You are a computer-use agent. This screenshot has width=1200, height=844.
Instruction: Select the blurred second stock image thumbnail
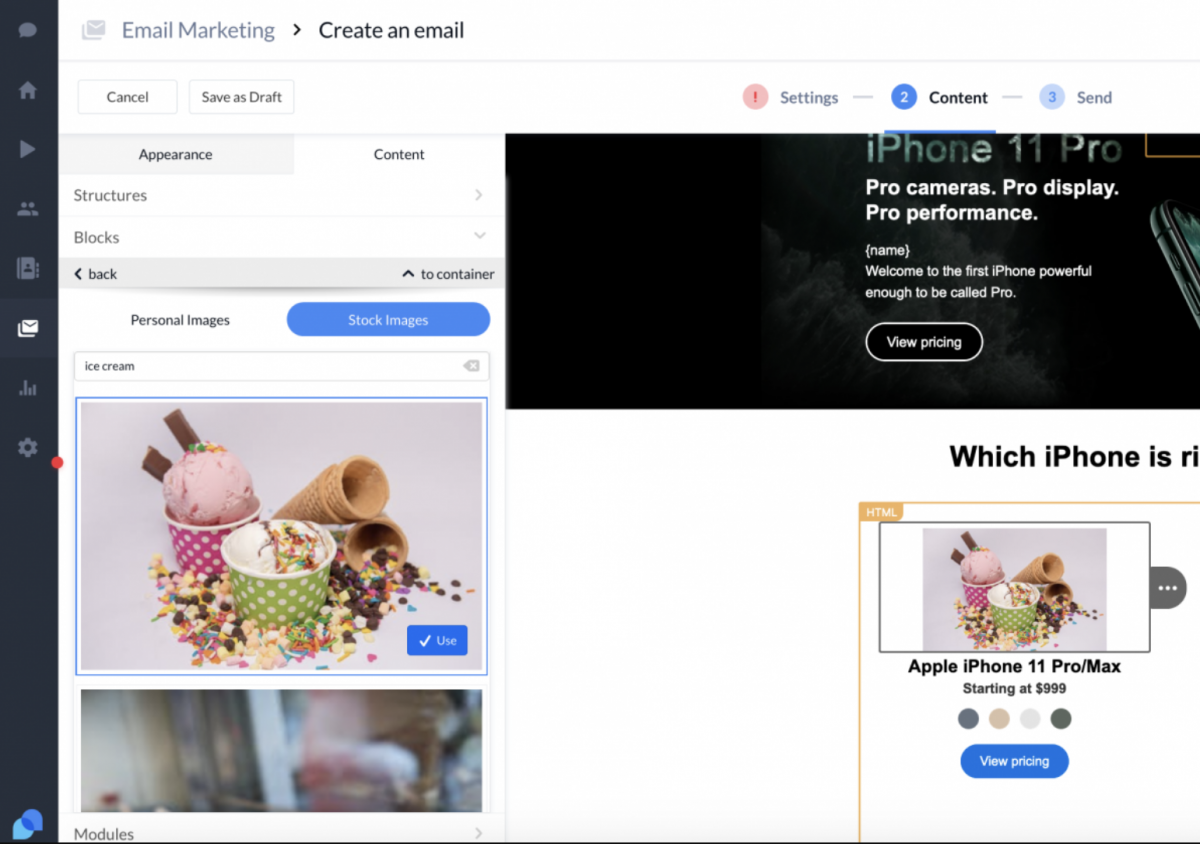point(281,750)
